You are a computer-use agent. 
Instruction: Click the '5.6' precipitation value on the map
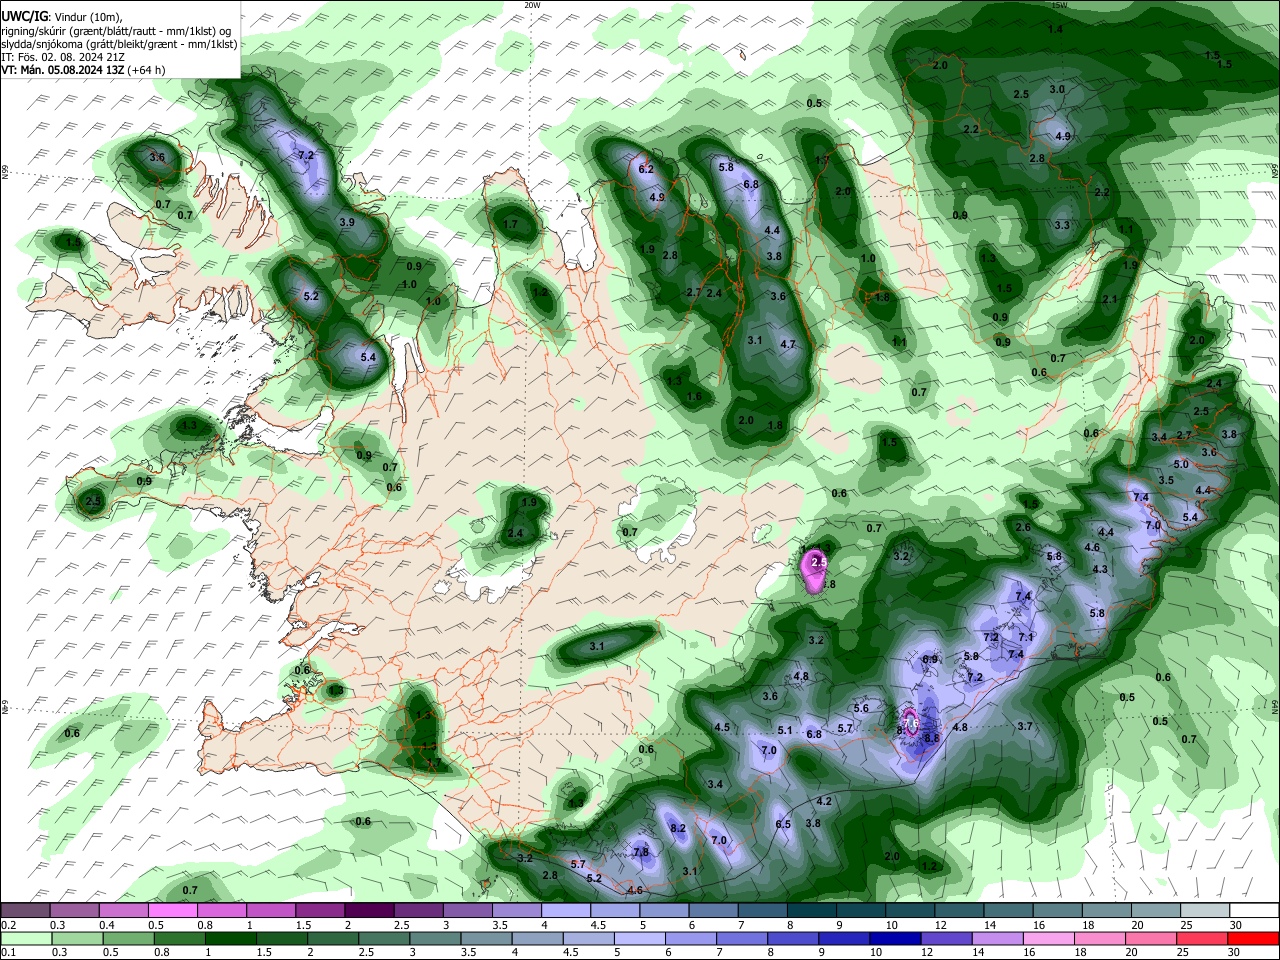coord(861,708)
